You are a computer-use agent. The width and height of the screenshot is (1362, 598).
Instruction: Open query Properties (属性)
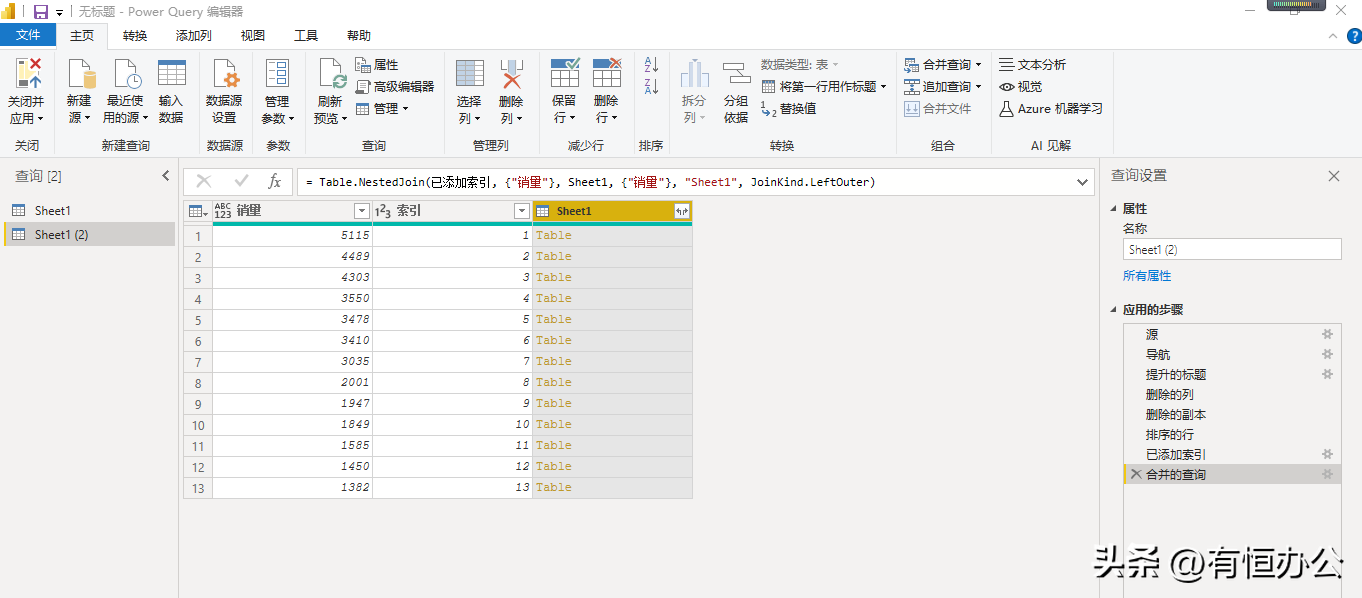(377, 65)
